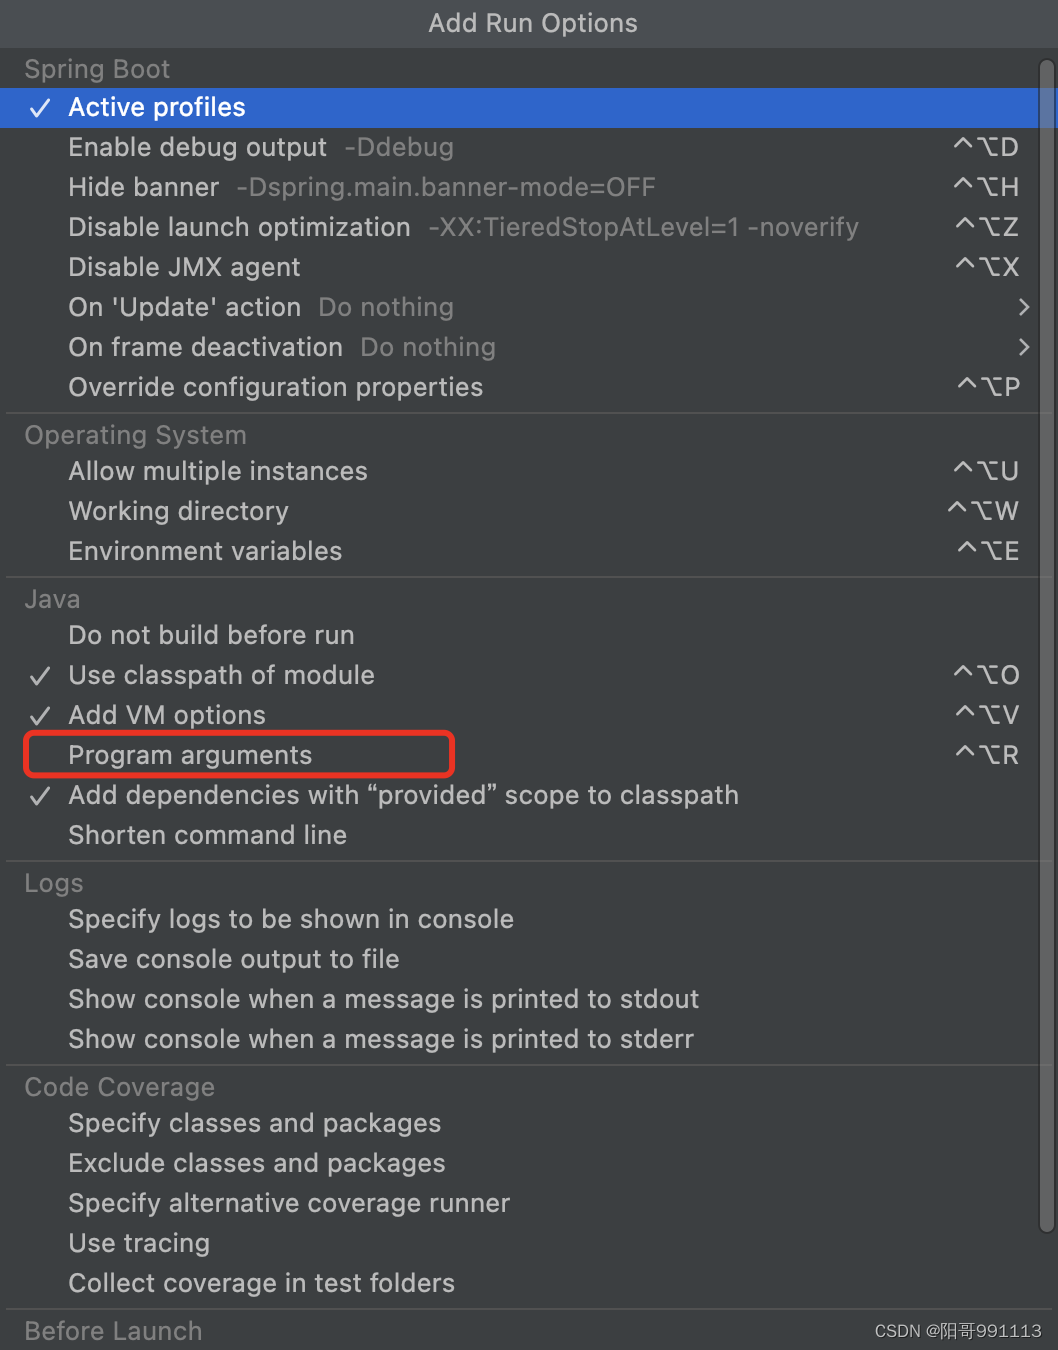The height and width of the screenshot is (1350, 1058).
Task: Expand On frame deactivation submenu arrow
Action: point(1023,347)
